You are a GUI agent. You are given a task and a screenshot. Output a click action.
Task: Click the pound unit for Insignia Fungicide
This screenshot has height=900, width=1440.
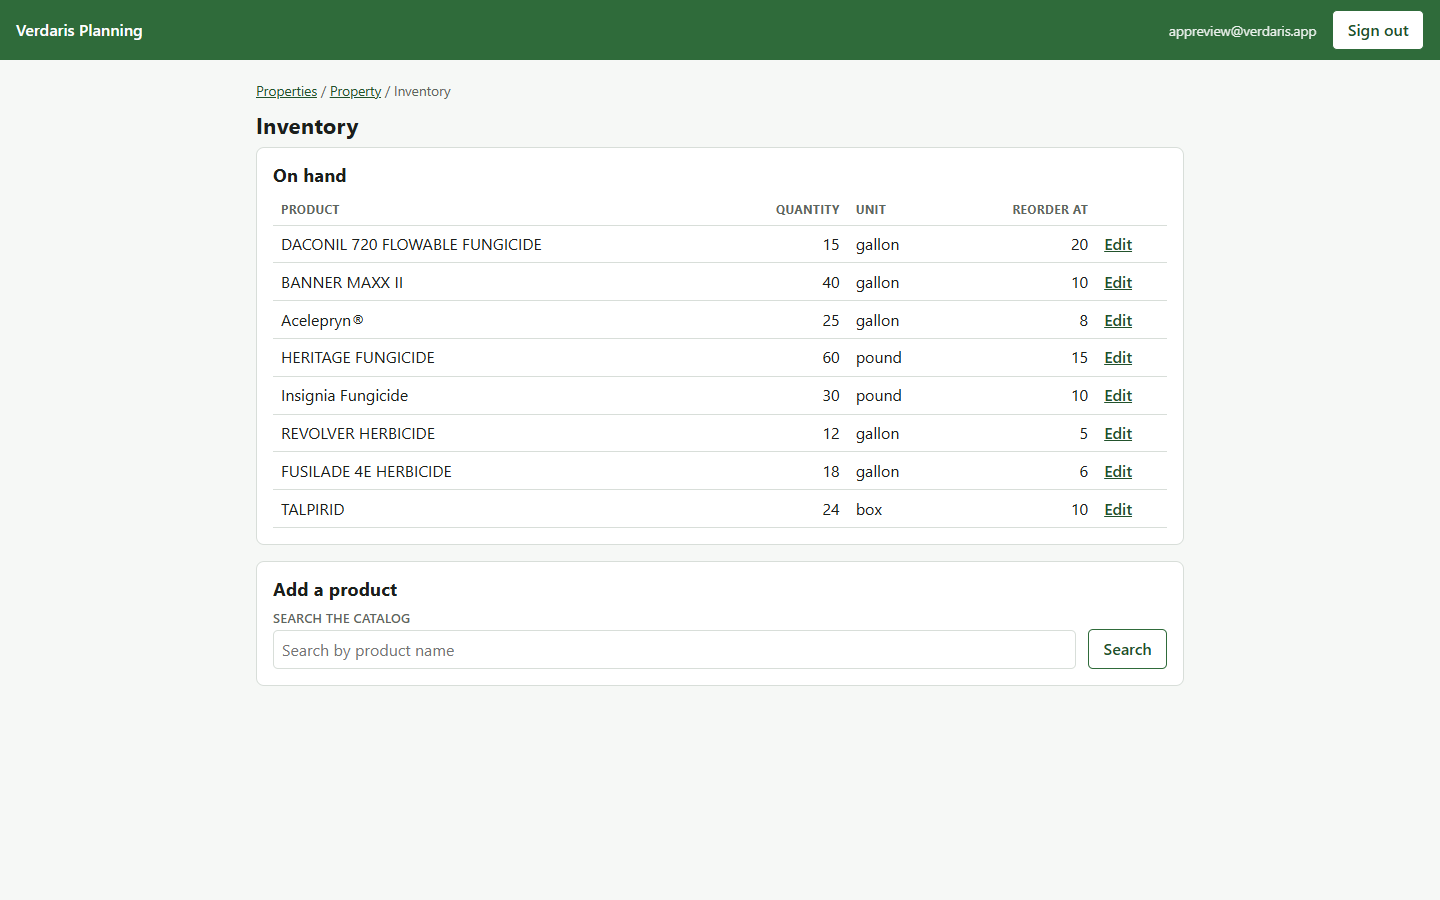click(879, 396)
